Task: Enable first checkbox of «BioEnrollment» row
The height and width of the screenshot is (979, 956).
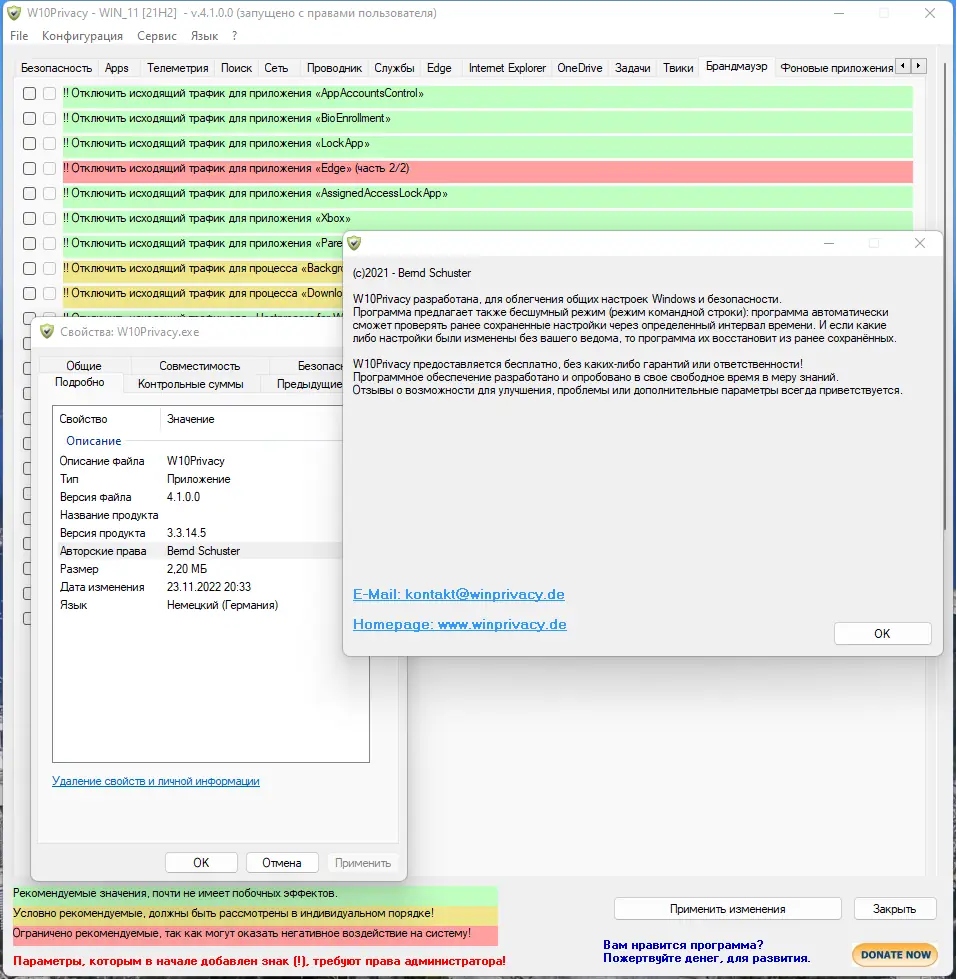Action: tap(29, 119)
